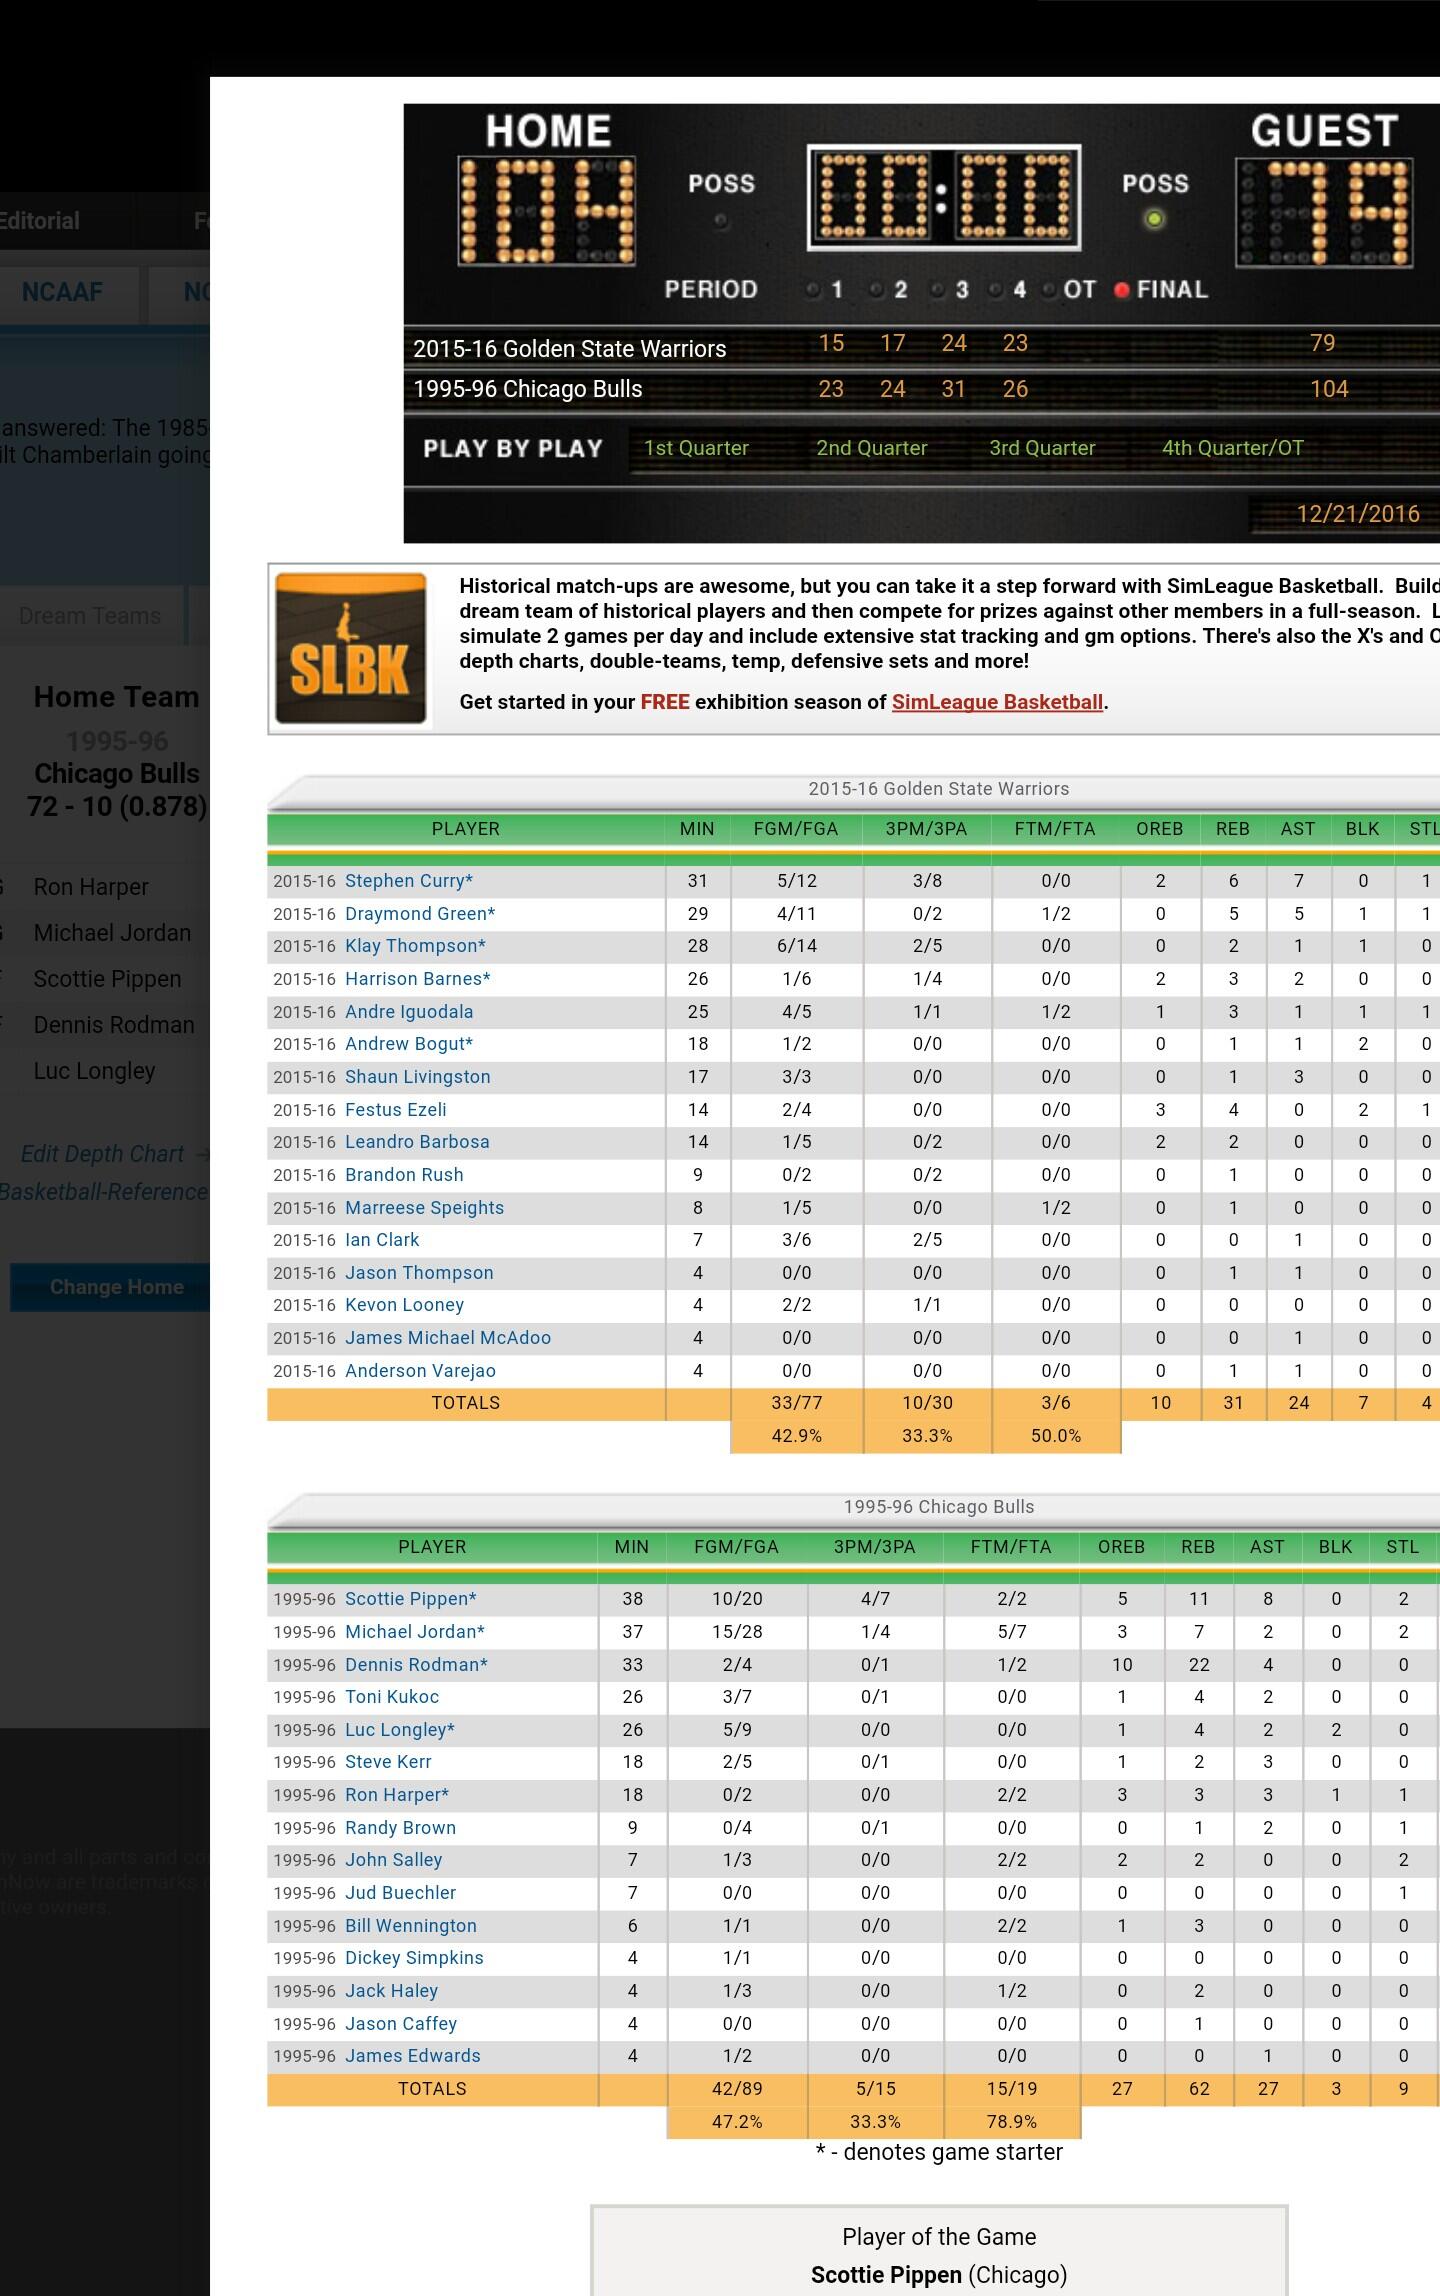Click the Bulls TOTALS row label
The height and width of the screenshot is (2296, 1440).
(432, 2089)
